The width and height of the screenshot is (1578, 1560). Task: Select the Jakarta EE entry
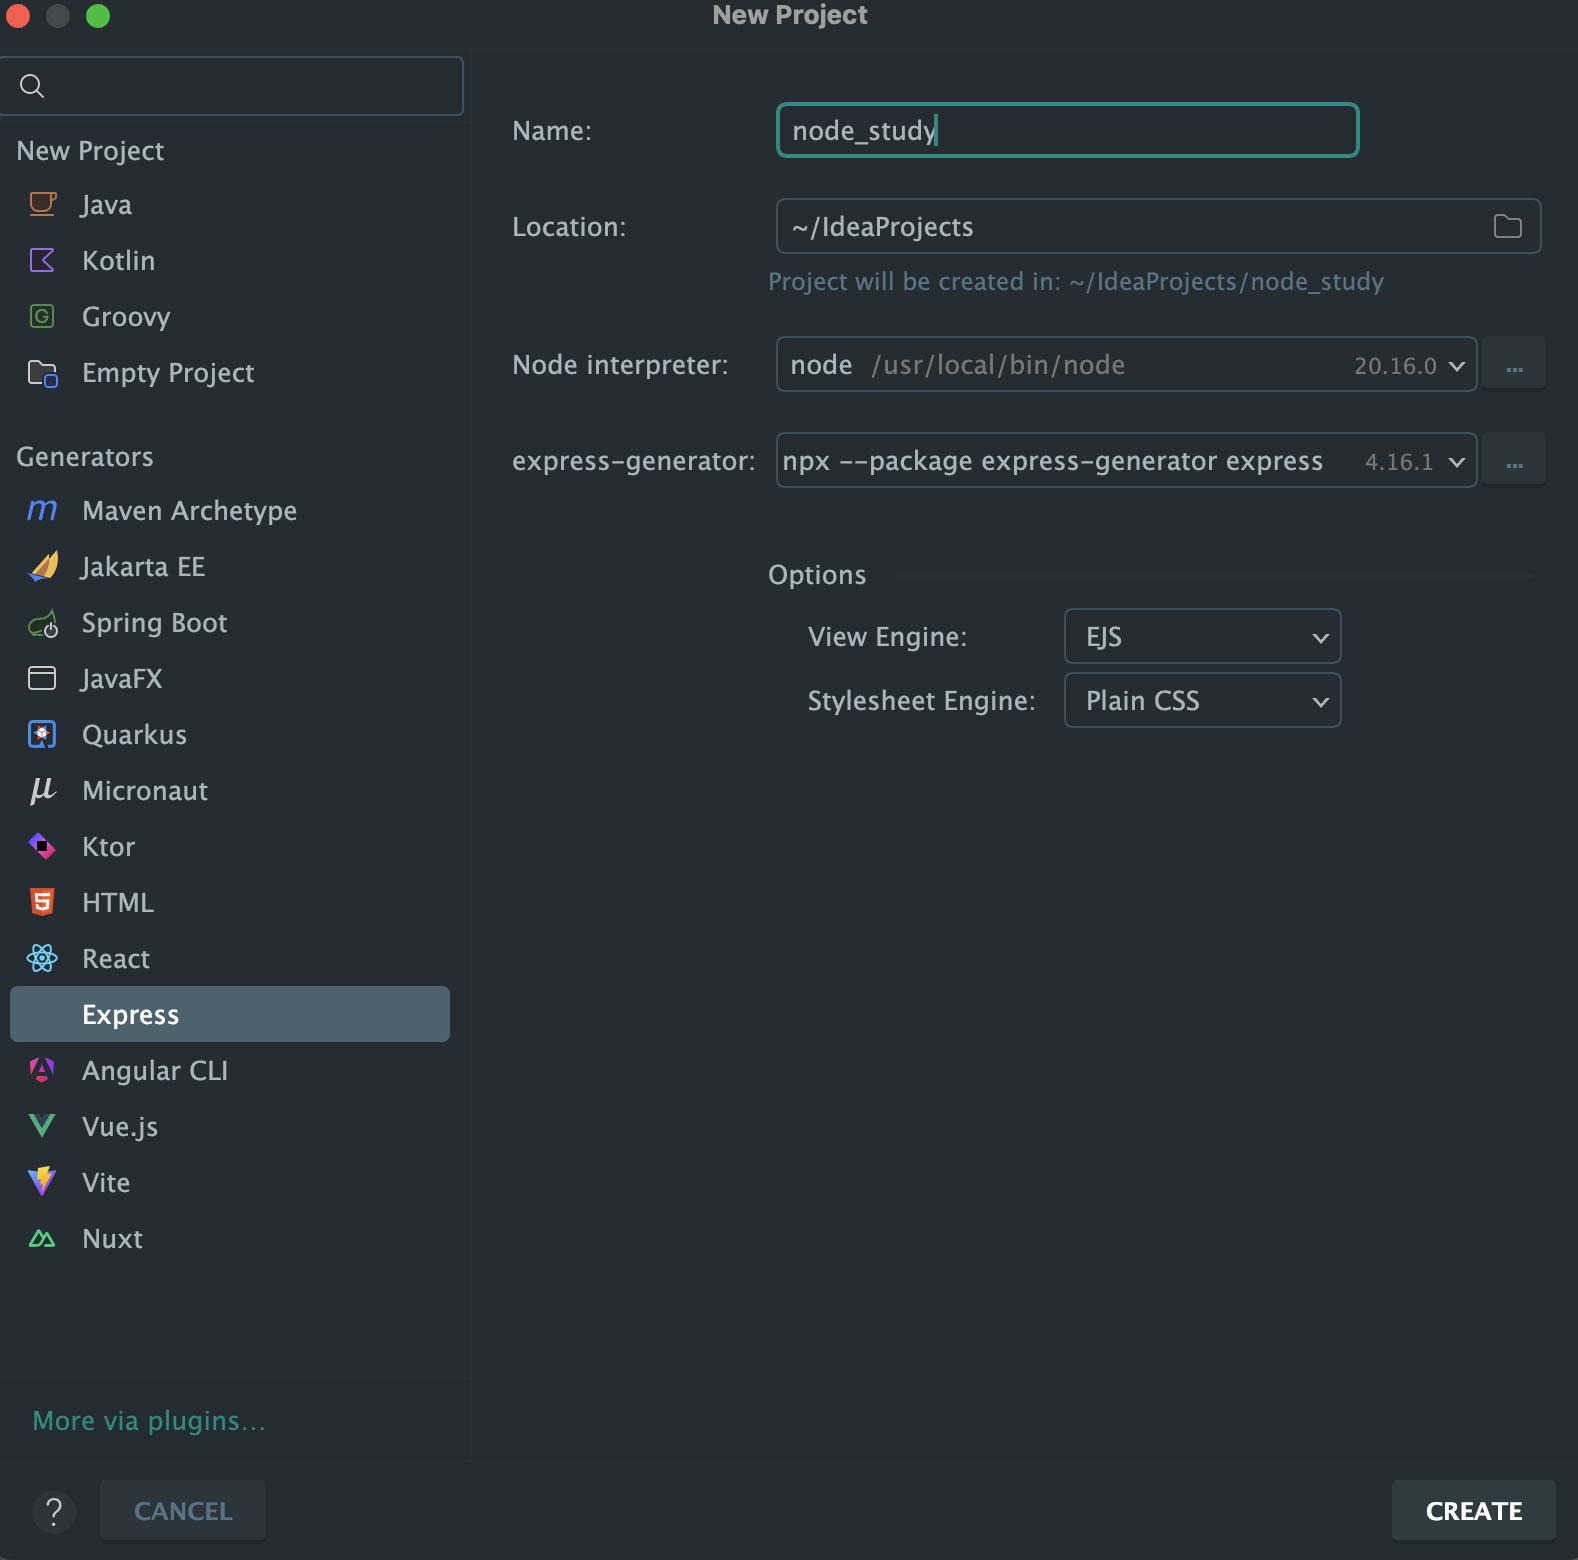click(x=230, y=566)
